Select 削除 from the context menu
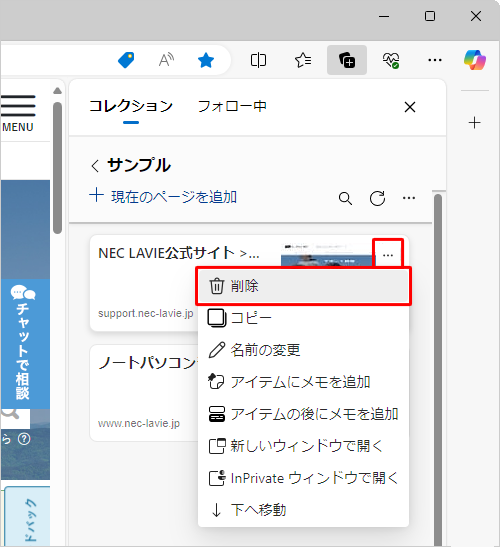The width and height of the screenshot is (500, 547). [304, 286]
